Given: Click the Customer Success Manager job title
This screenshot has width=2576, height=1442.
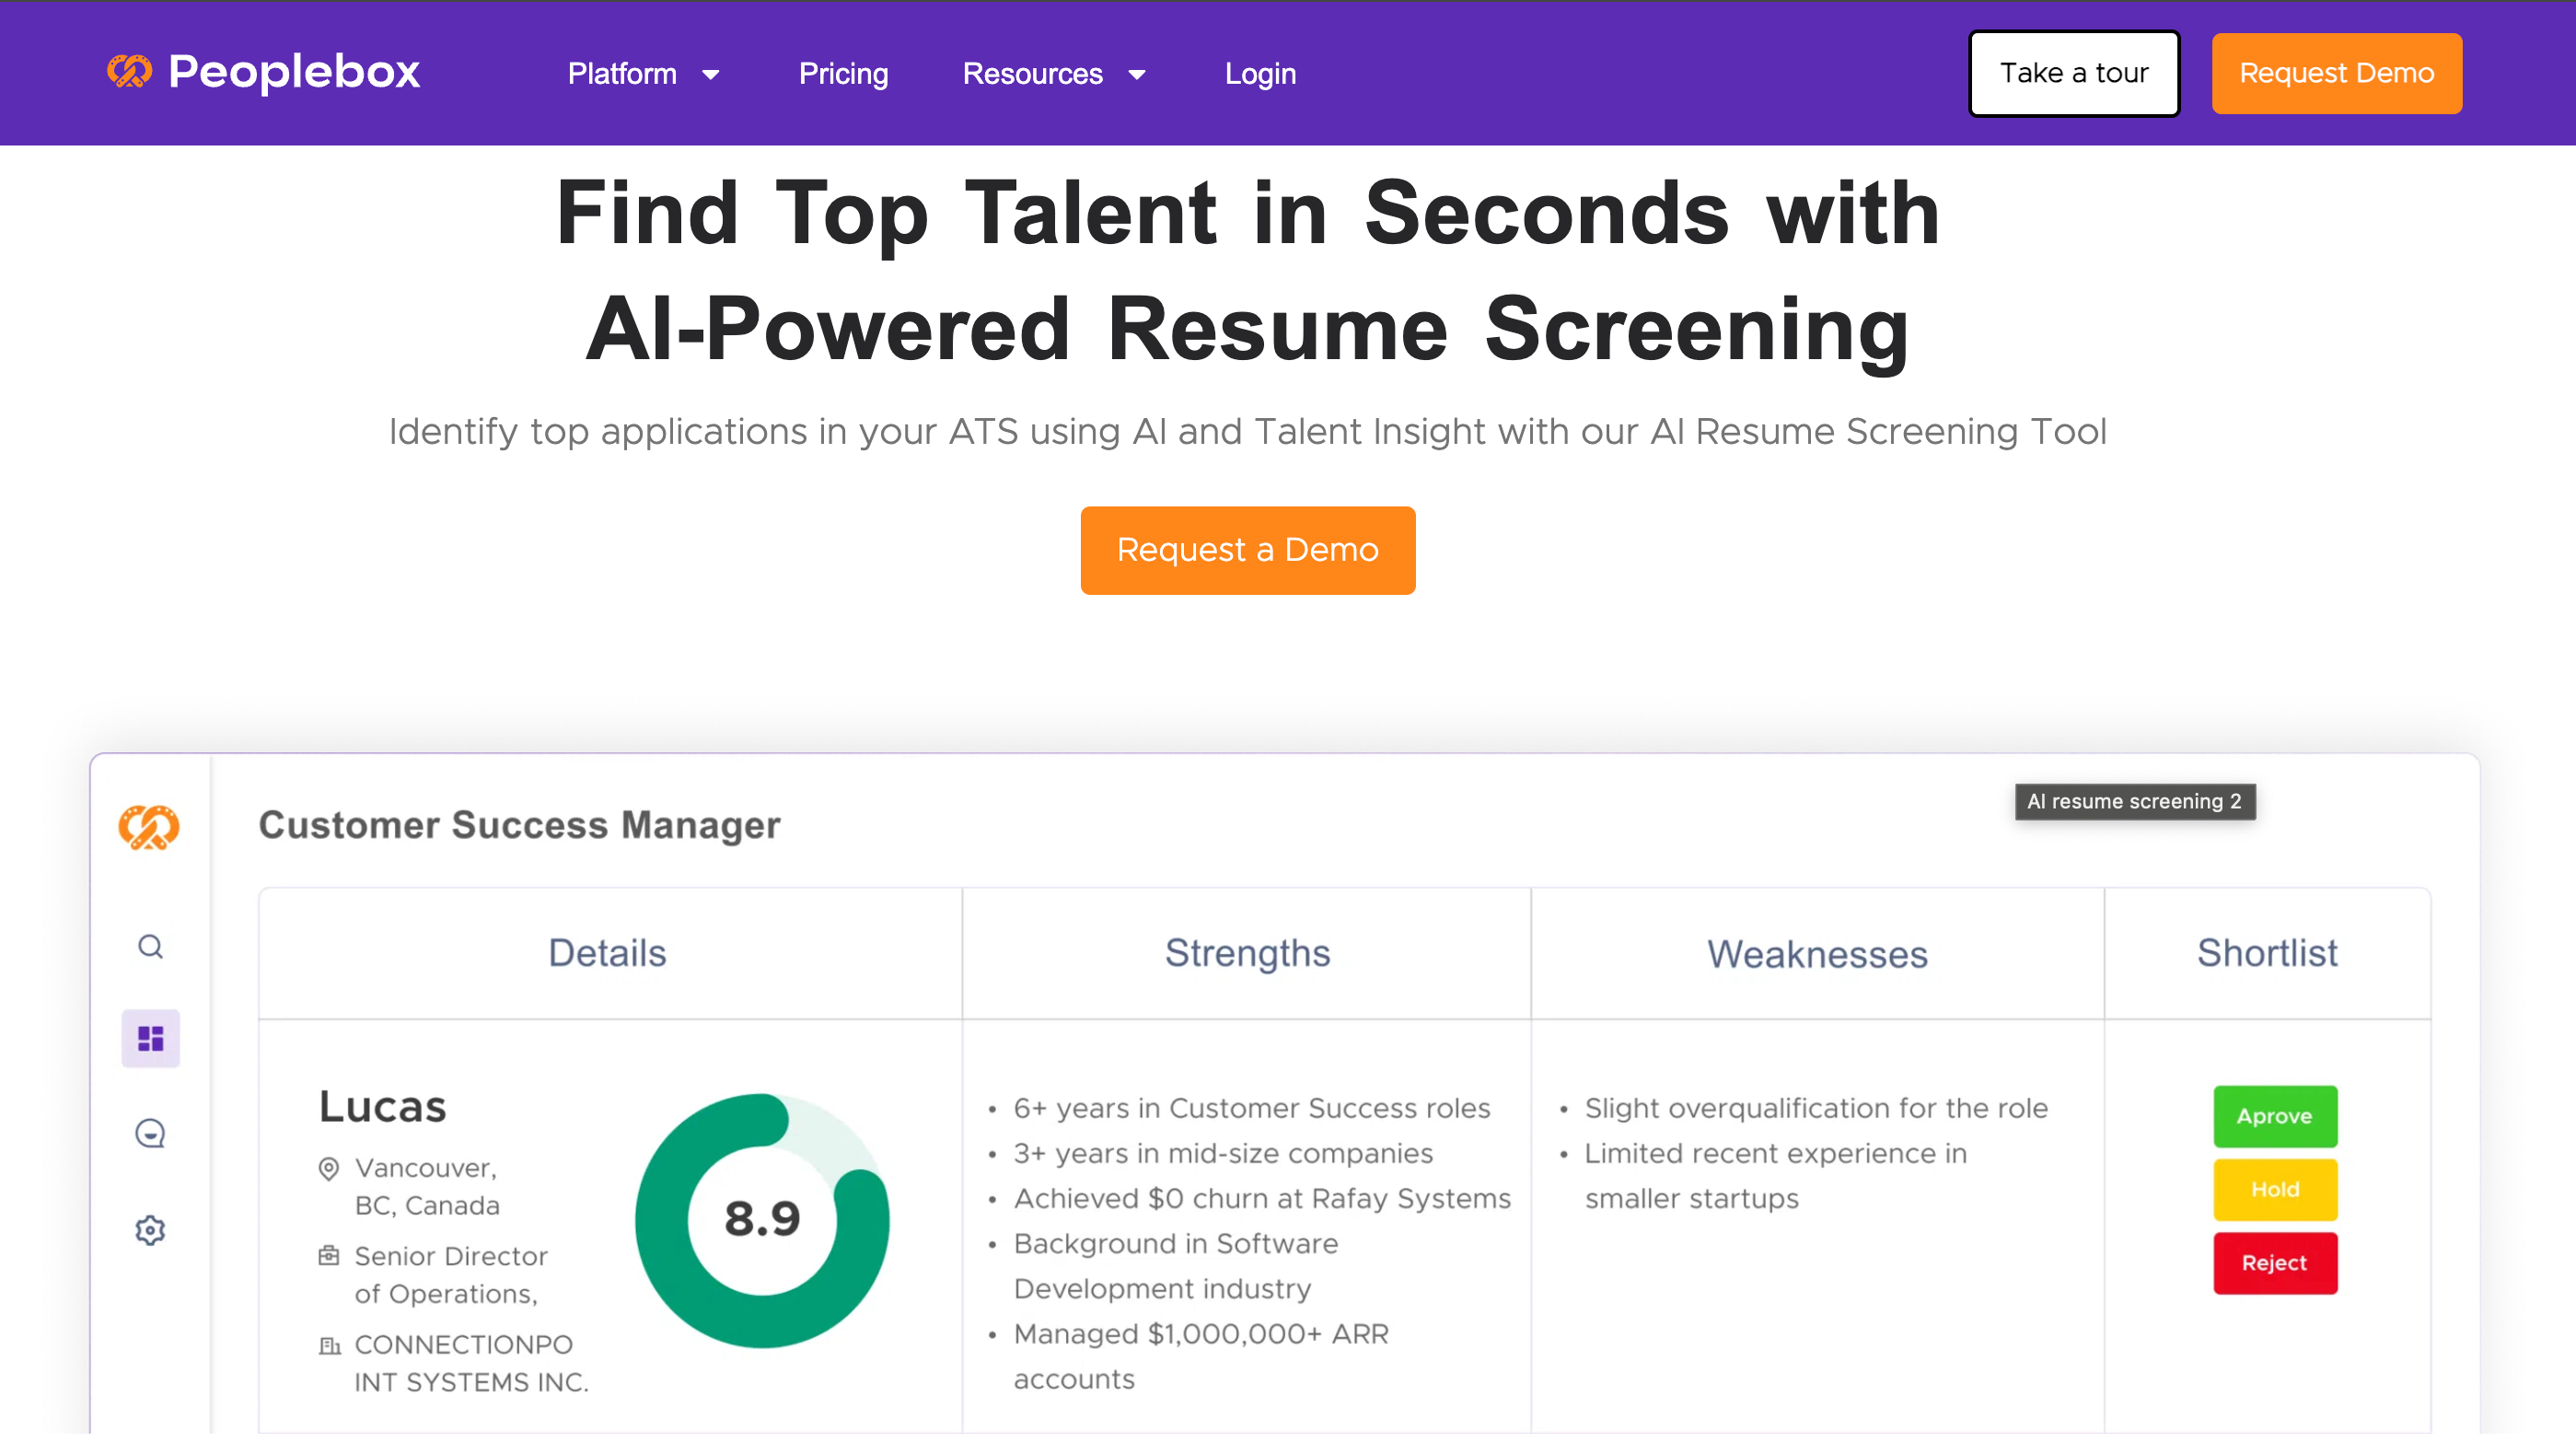Looking at the screenshot, I should (x=522, y=824).
